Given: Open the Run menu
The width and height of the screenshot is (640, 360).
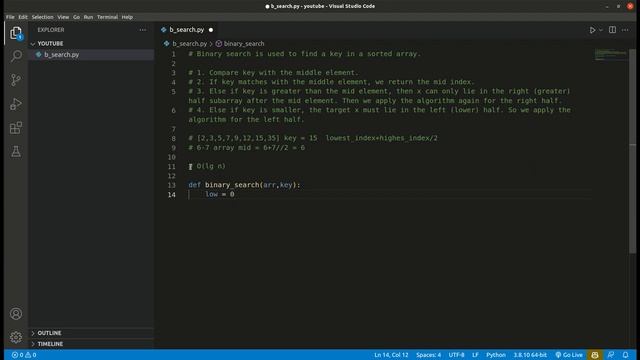Looking at the screenshot, I should click(x=88, y=17).
